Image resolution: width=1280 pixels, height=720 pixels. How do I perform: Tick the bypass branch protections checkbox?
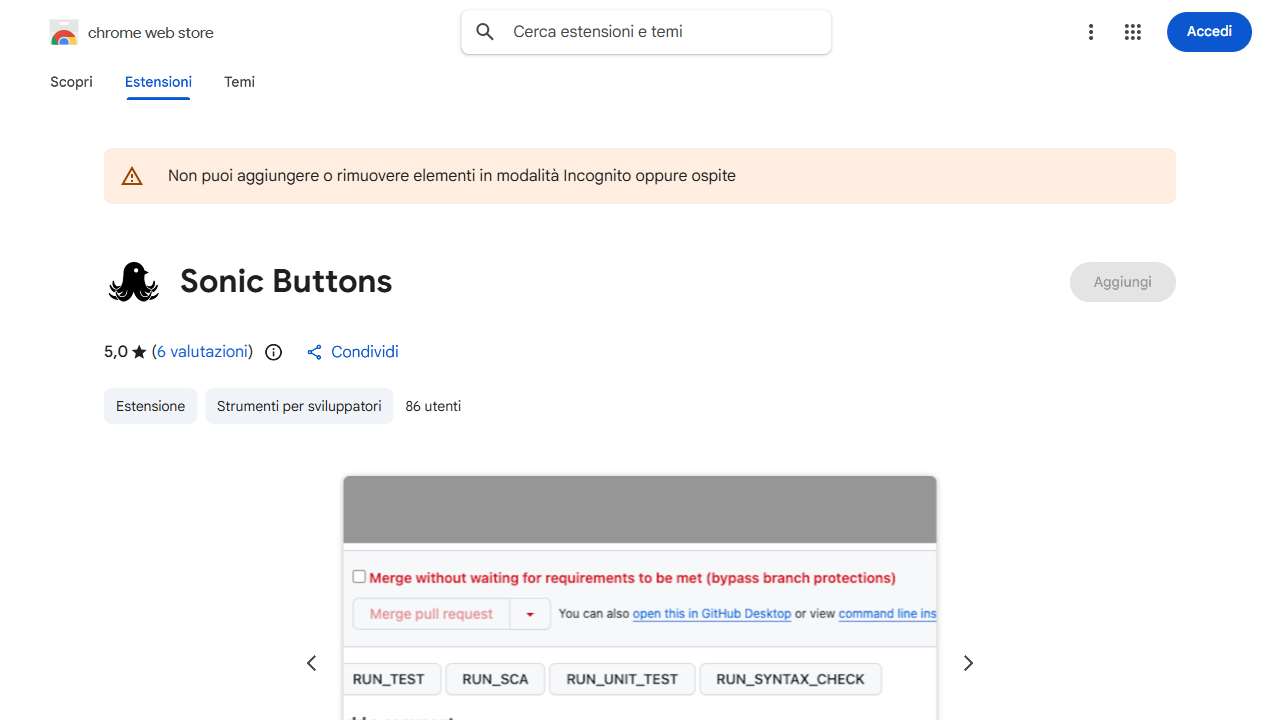pyautogui.click(x=358, y=576)
